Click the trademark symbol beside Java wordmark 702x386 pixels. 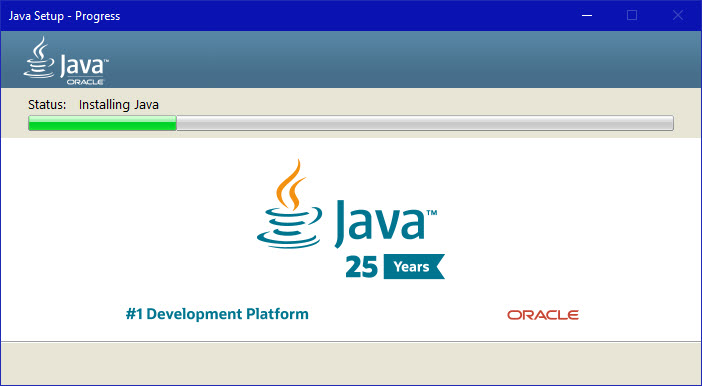click(x=432, y=212)
